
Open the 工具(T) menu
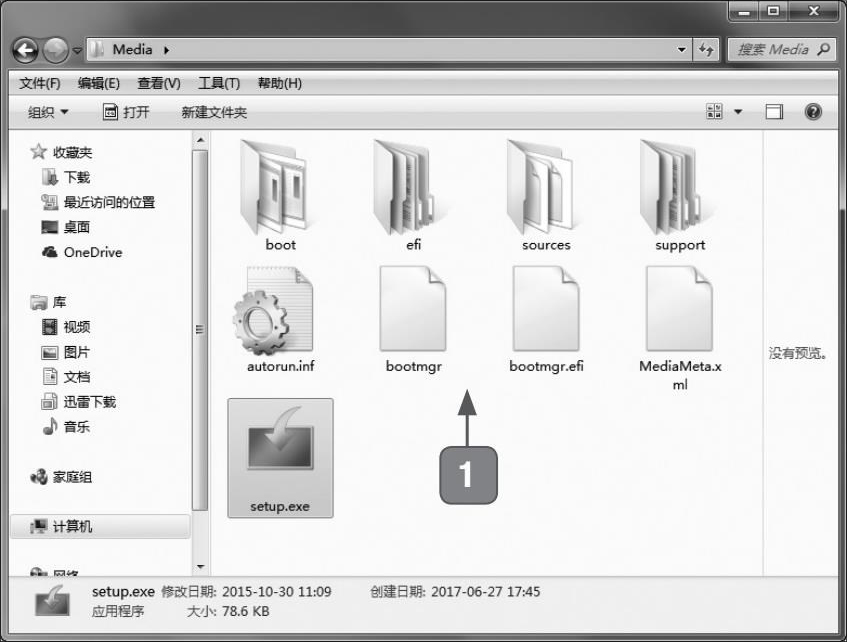(x=219, y=83)
